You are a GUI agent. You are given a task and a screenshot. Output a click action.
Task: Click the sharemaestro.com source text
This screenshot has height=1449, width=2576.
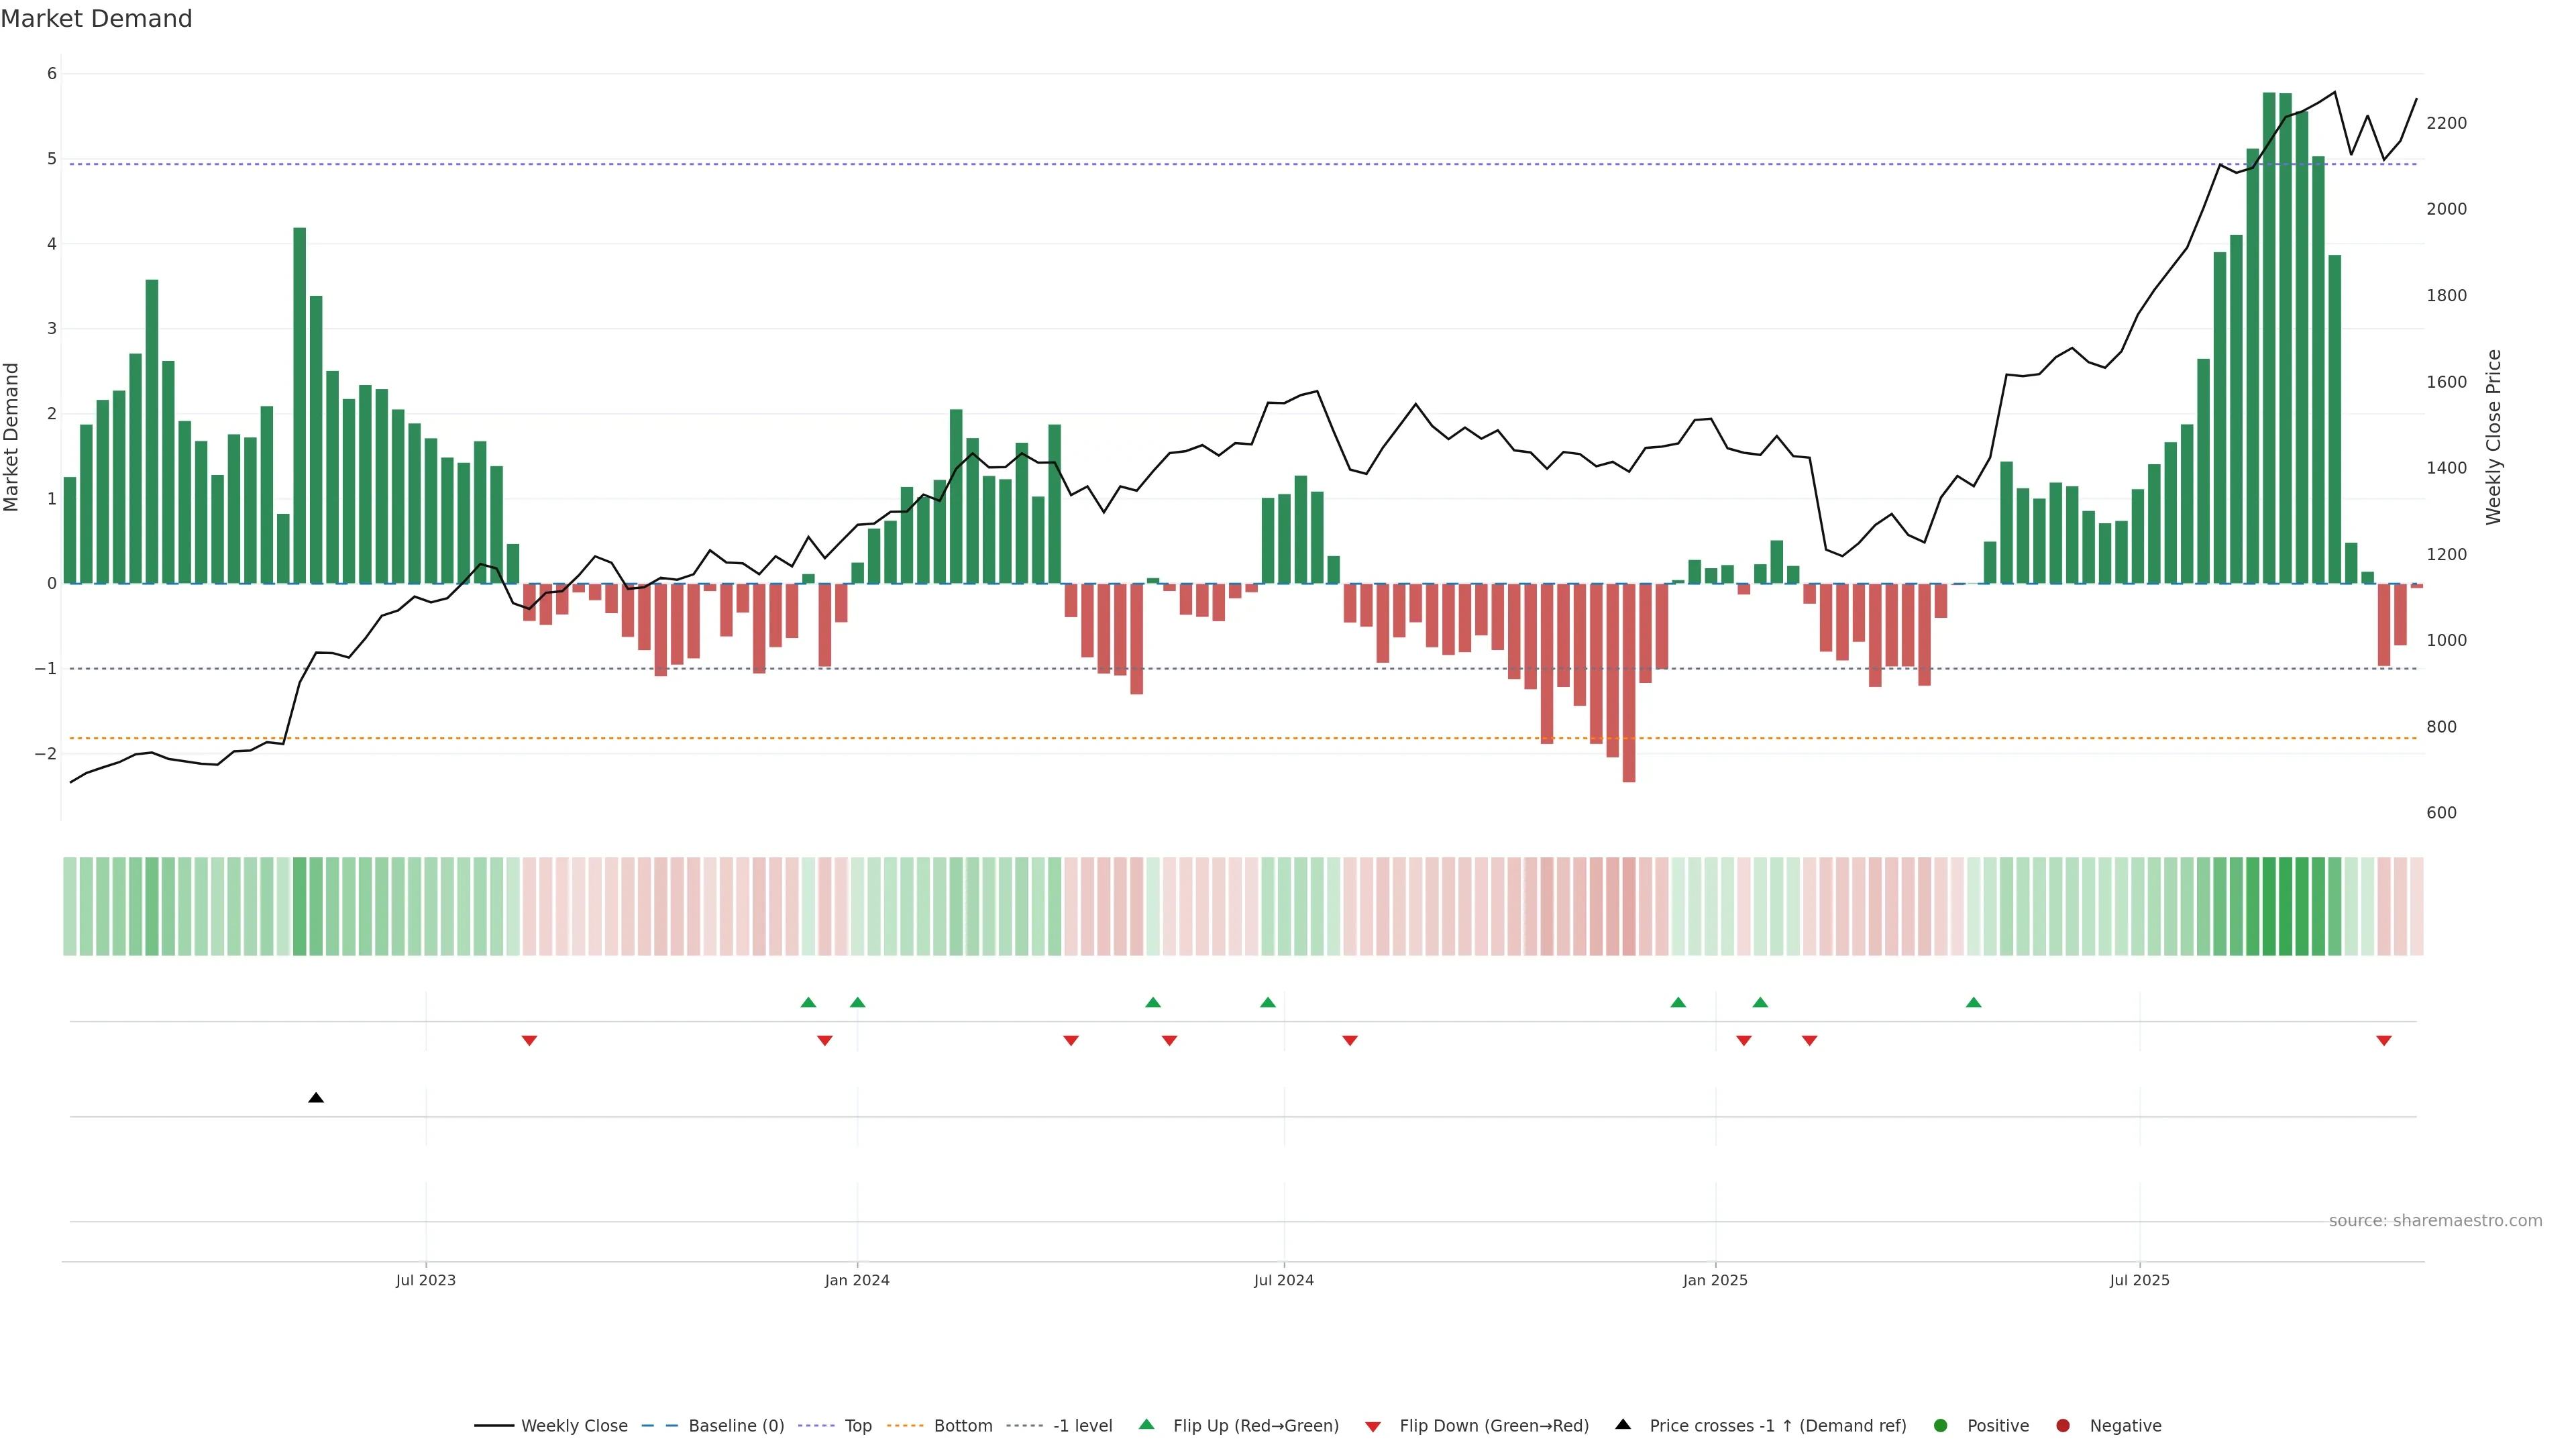(2435, 1221)
